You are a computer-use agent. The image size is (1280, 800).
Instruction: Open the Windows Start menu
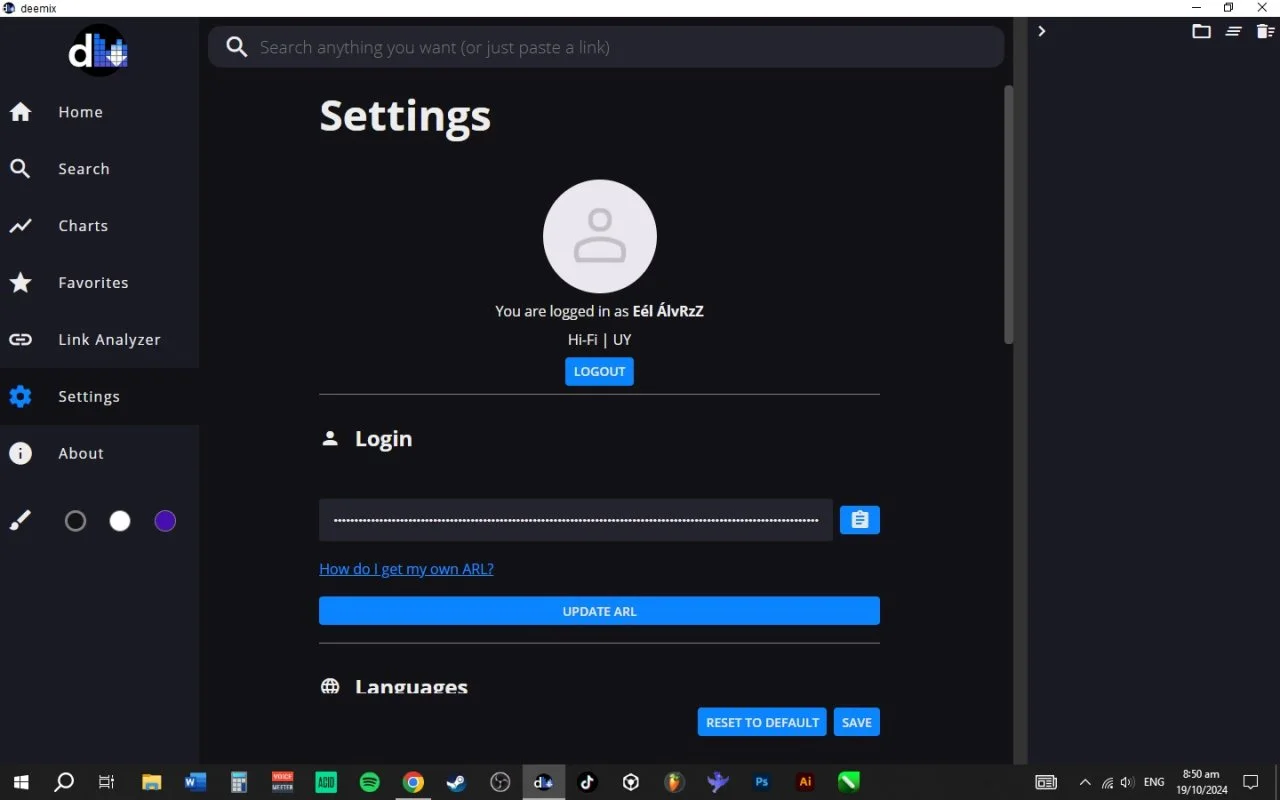tap(20, 782)
